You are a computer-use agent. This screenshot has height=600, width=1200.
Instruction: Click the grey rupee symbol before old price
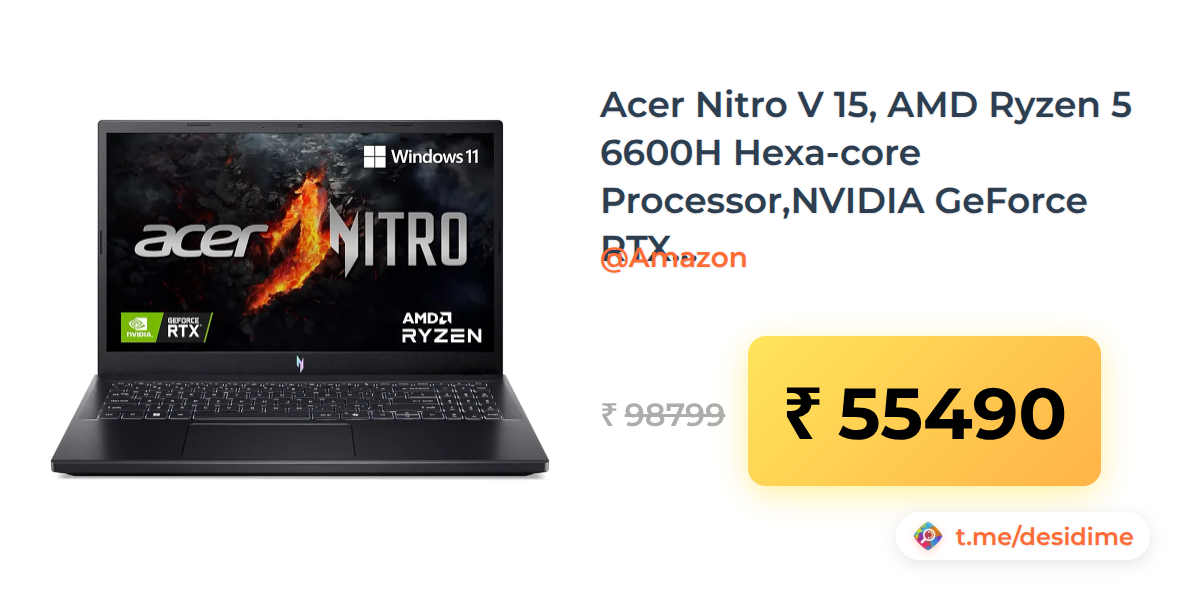click(x=609, y=413)
